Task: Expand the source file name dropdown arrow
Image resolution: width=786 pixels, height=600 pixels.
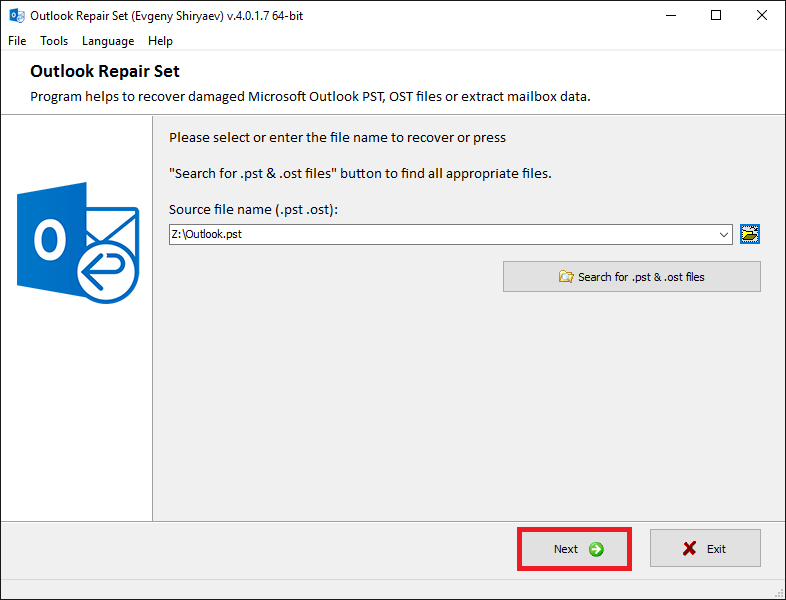Action: click(723, 235)
